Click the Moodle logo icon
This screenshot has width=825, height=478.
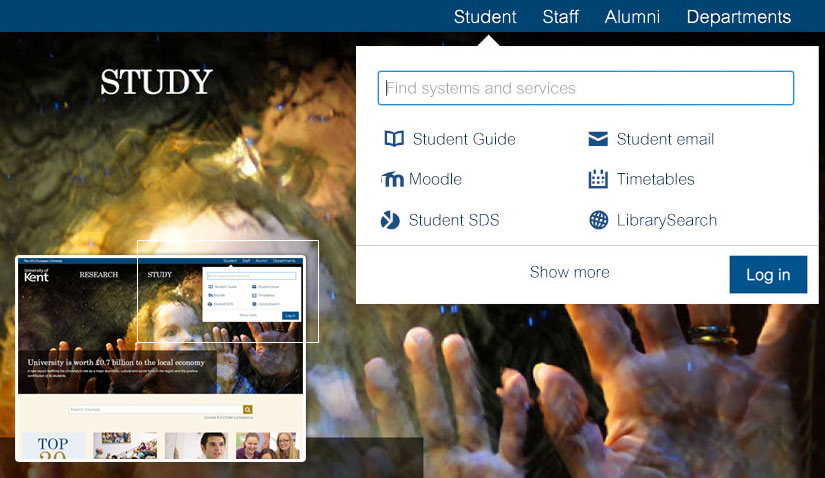click(393, 180)
